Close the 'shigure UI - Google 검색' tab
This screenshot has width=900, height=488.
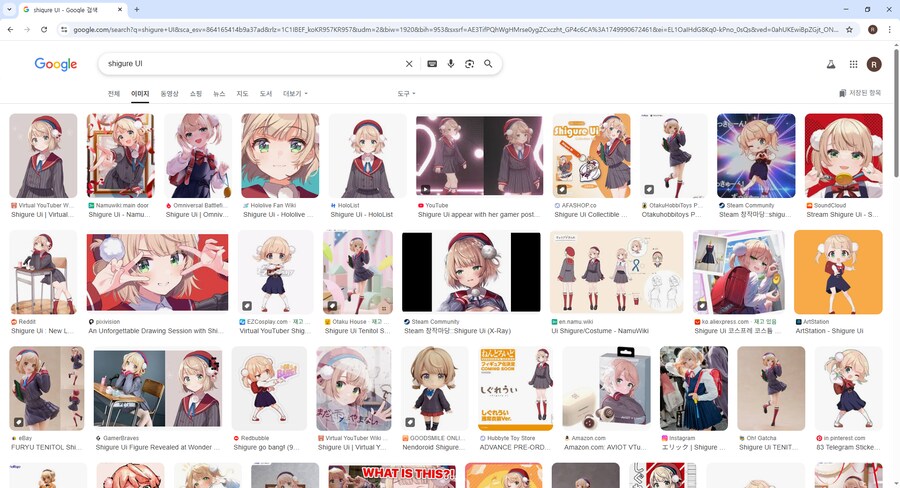(120, 10)
